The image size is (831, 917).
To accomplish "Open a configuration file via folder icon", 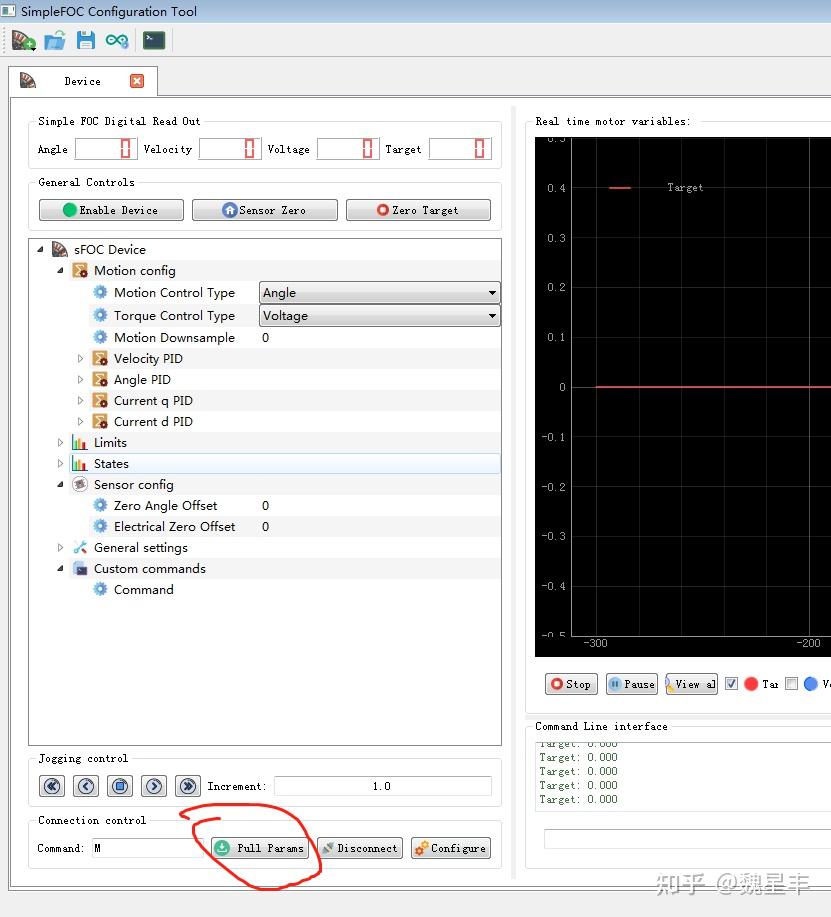I will point(55,40).
